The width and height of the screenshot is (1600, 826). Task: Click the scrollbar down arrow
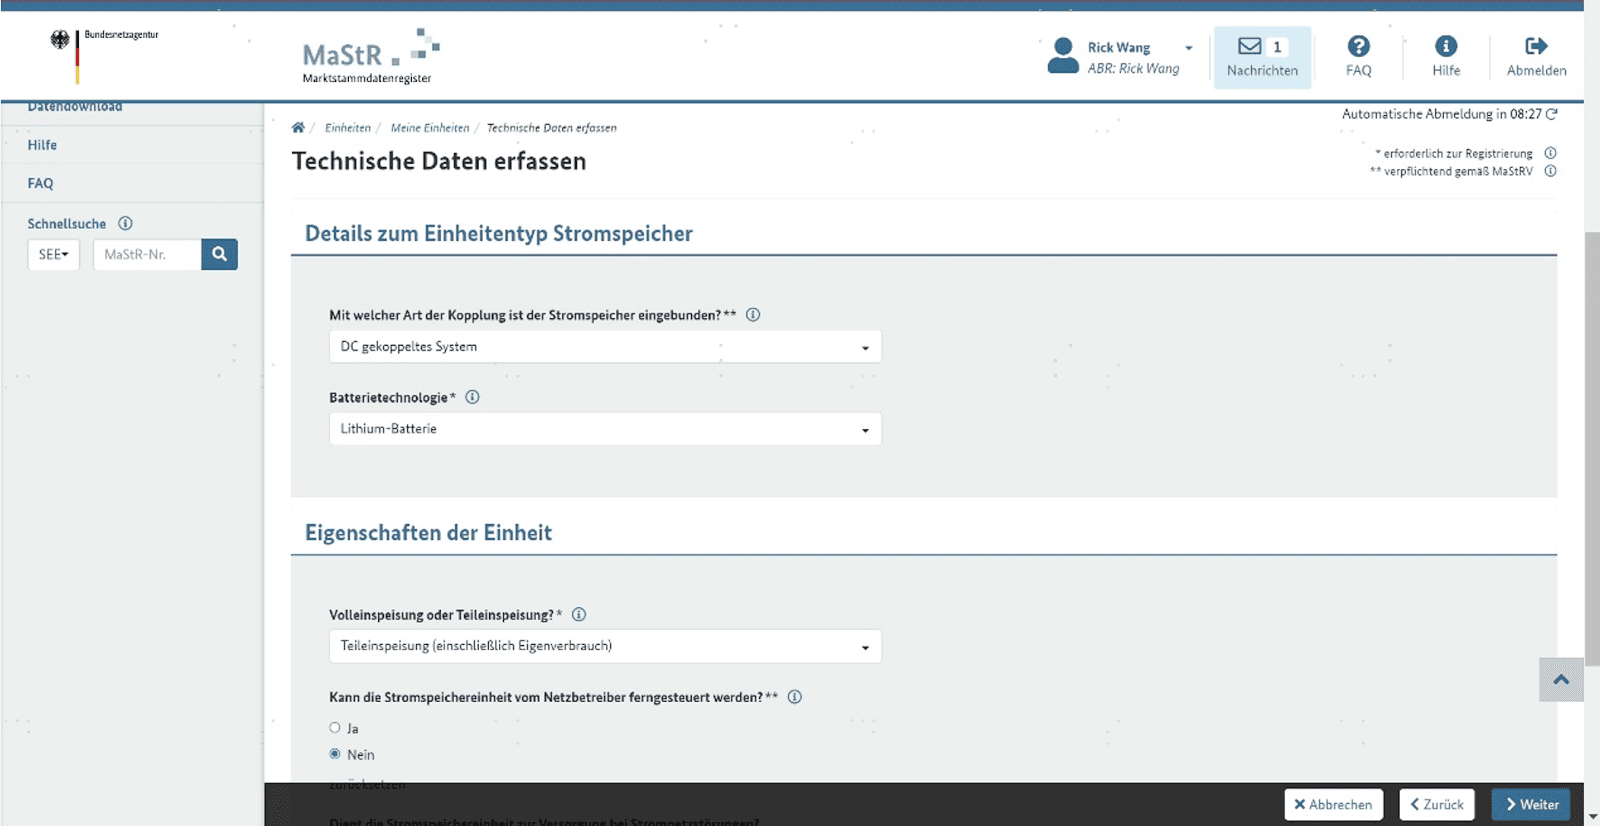point(1592,817)
